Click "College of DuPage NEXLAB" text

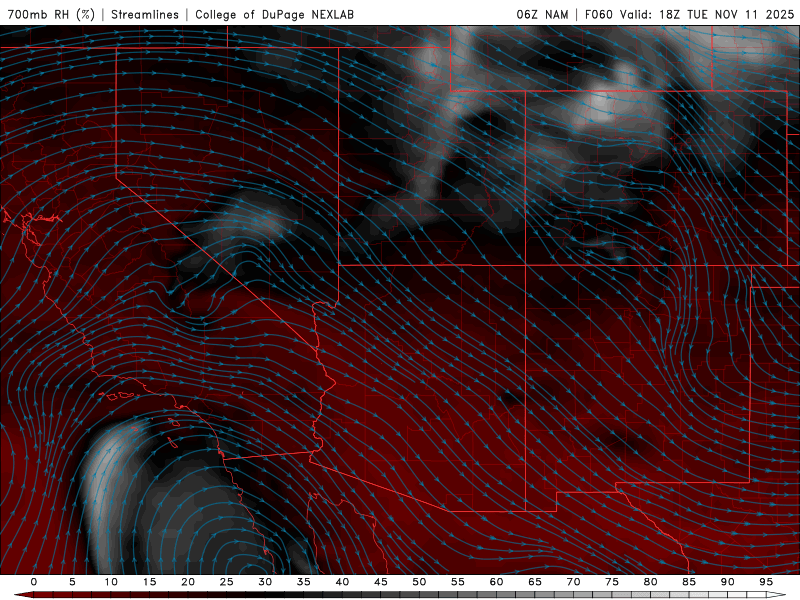[x=274, y=14]
